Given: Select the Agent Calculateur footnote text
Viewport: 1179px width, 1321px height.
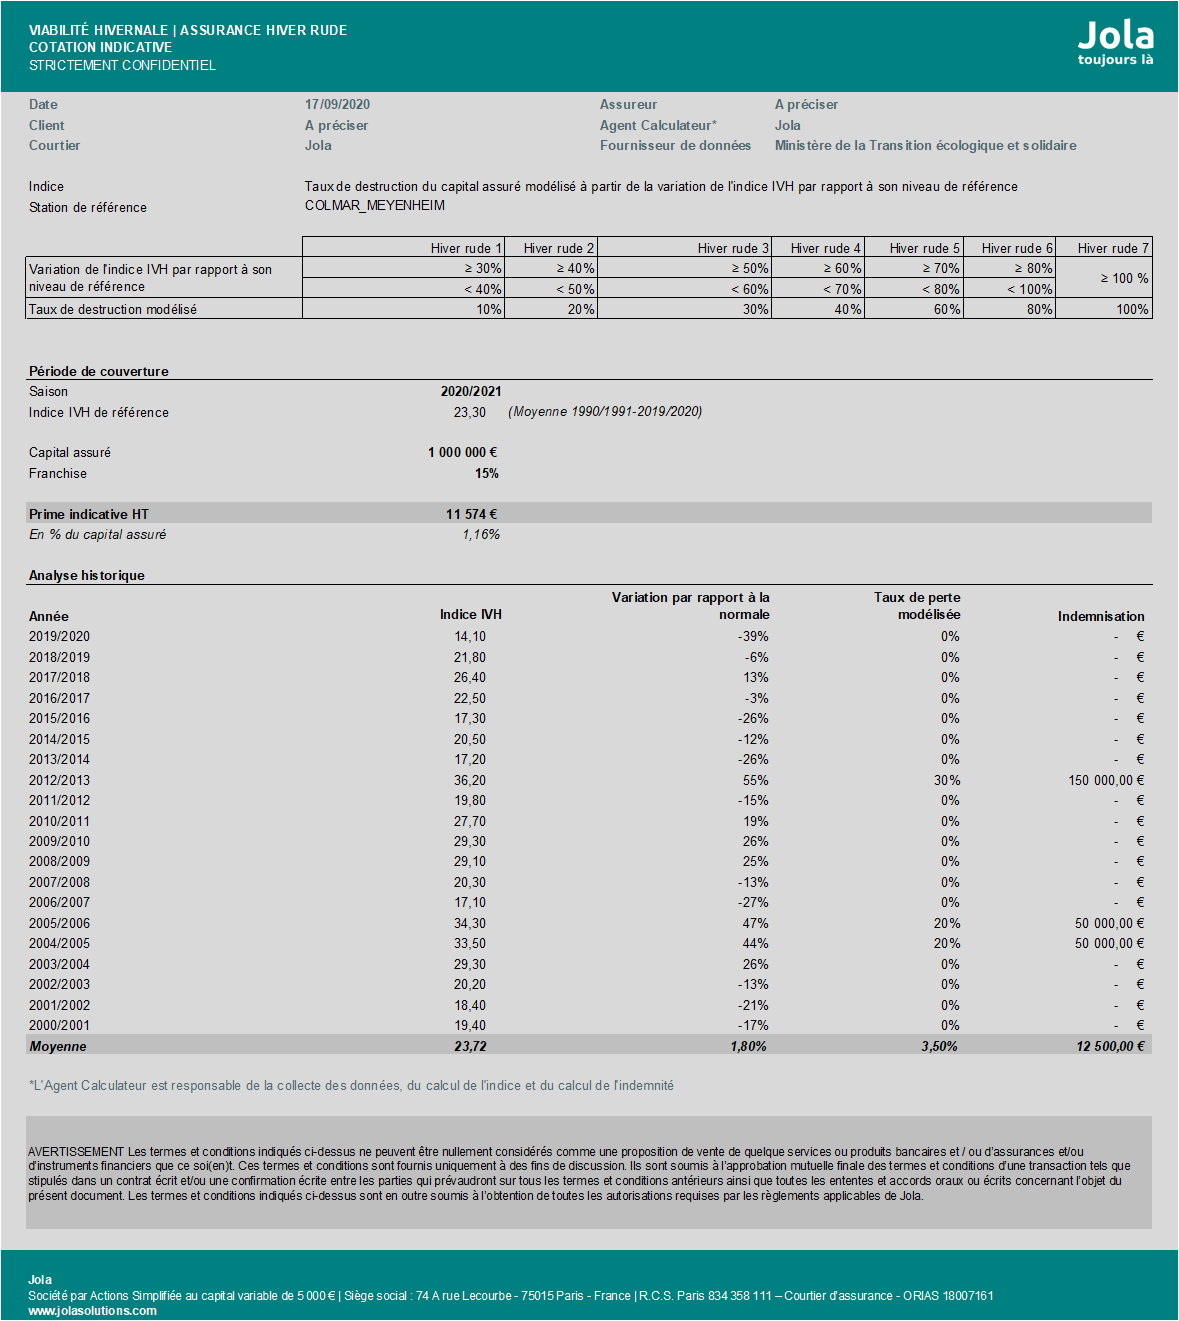Looking at the screenshot, I should pos(351,1085).
